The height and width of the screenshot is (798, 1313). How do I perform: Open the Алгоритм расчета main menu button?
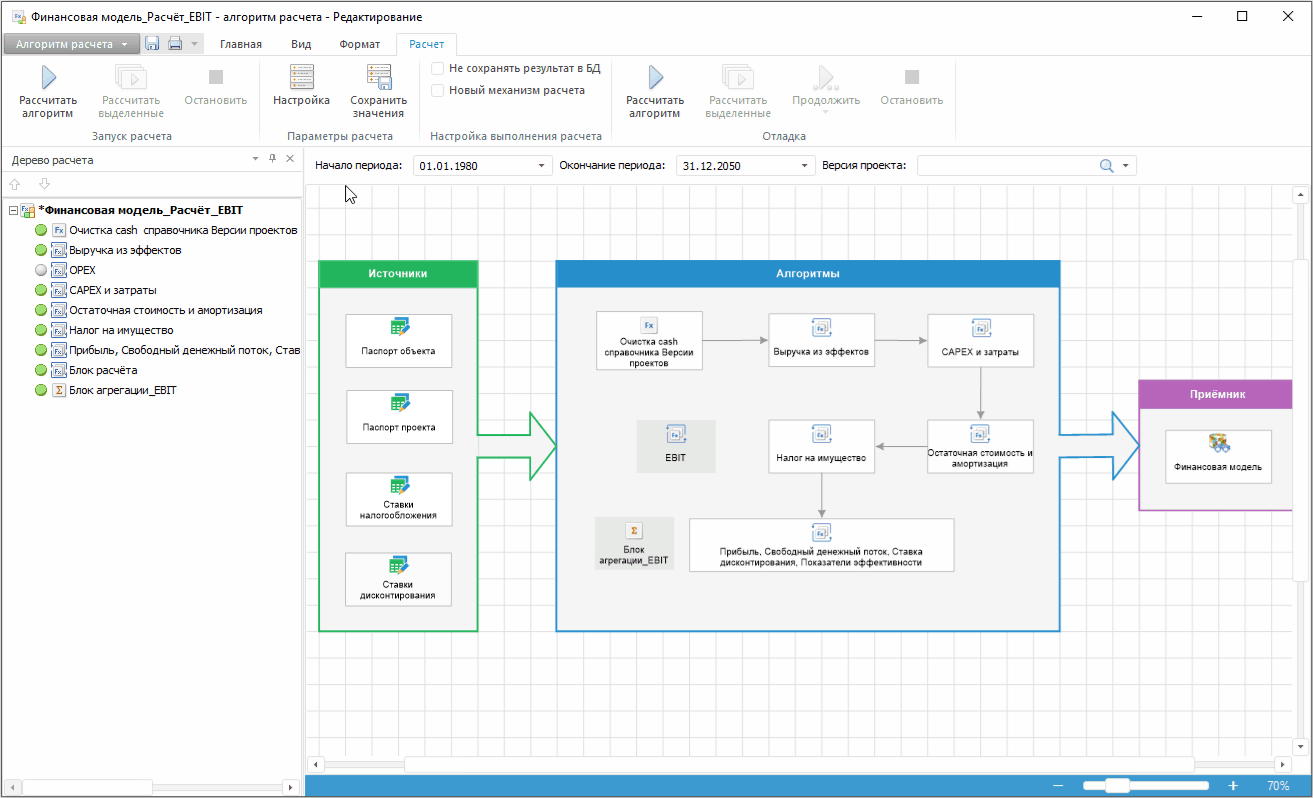point(71,44)
